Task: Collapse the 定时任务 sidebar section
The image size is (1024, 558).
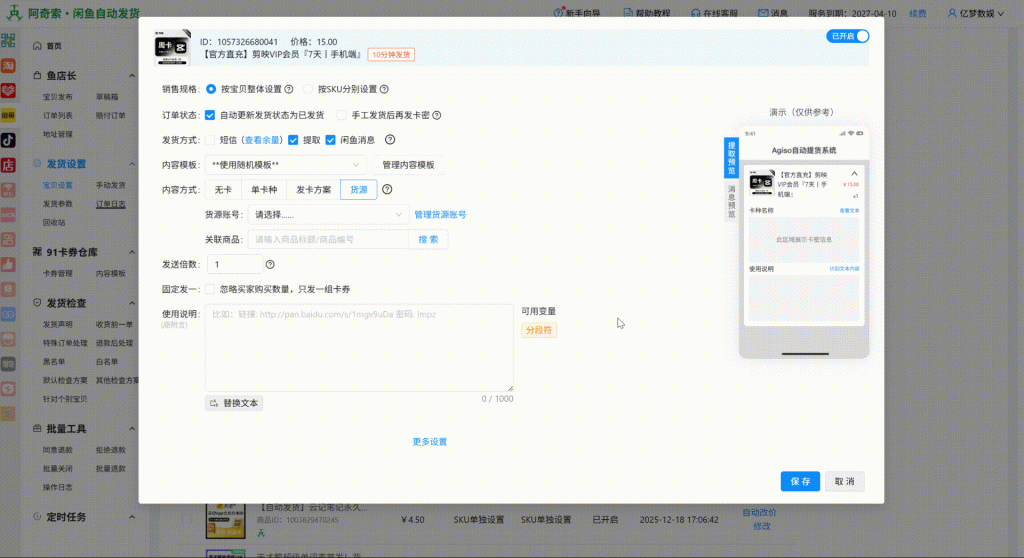Action: tap(132, 517)
